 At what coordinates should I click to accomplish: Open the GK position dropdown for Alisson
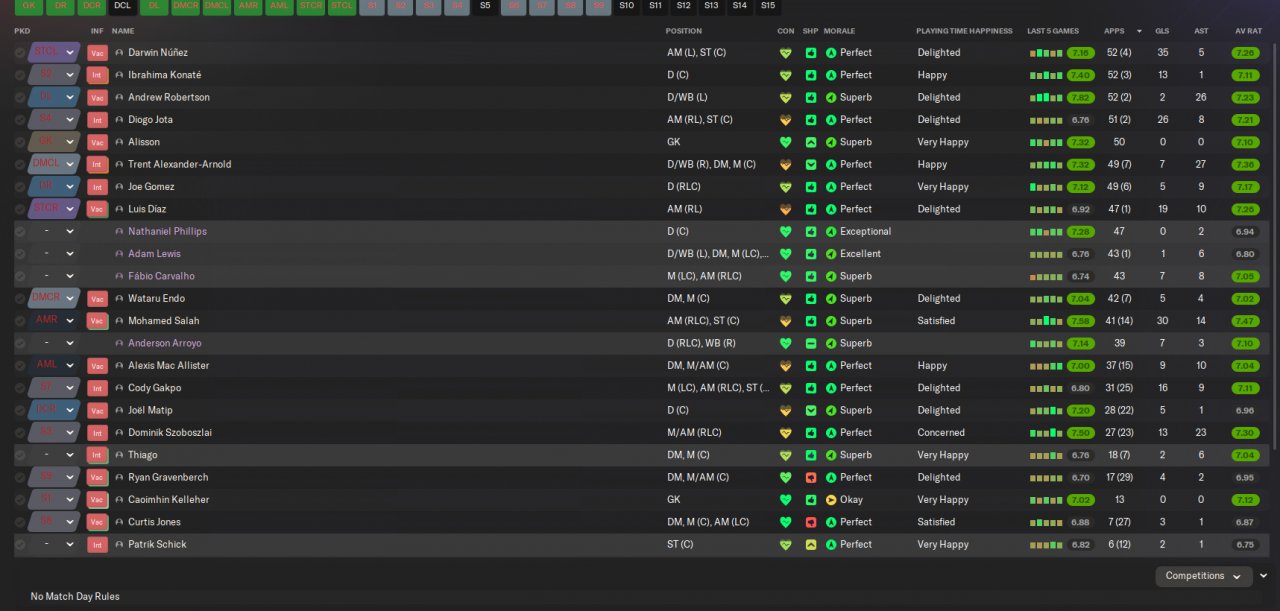pyautogui.click(x=54, y=142)
